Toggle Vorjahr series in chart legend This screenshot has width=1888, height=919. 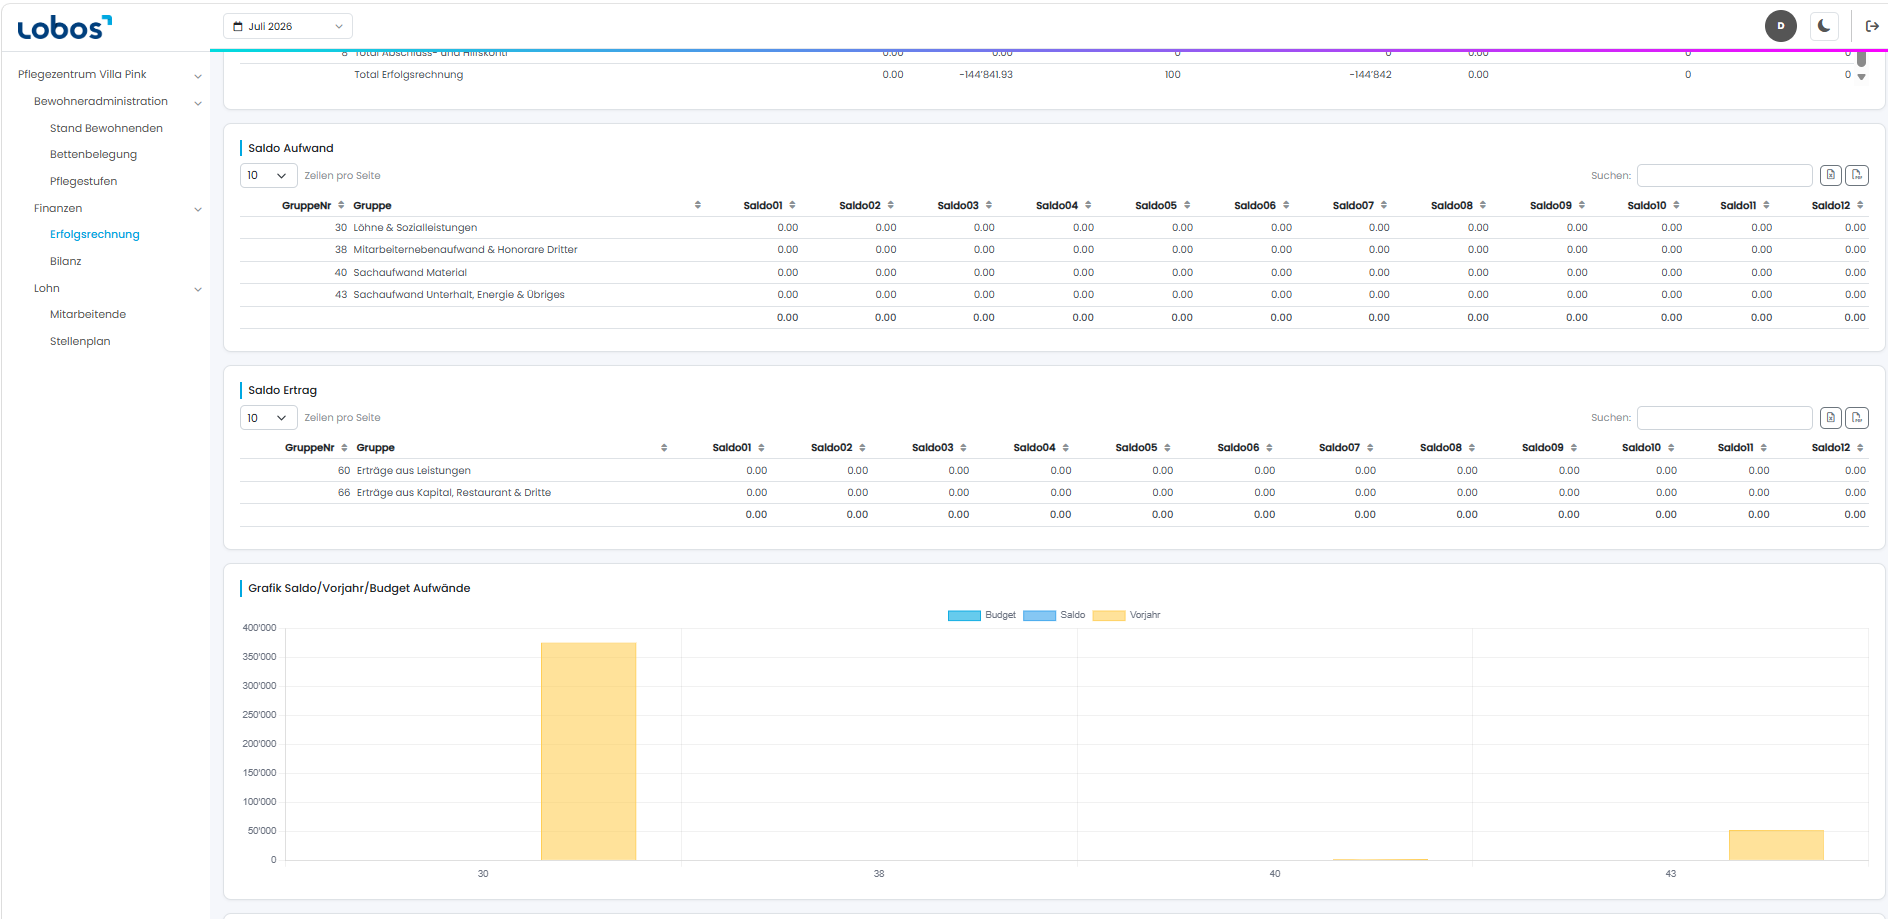coord(1127,615)
